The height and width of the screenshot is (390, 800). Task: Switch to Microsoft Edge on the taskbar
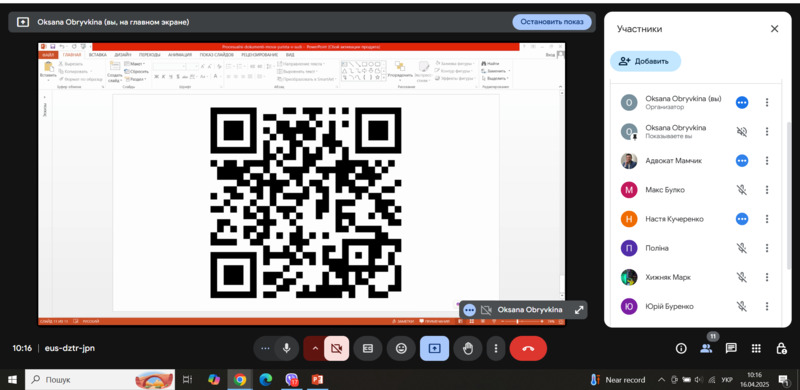[266, 380]
